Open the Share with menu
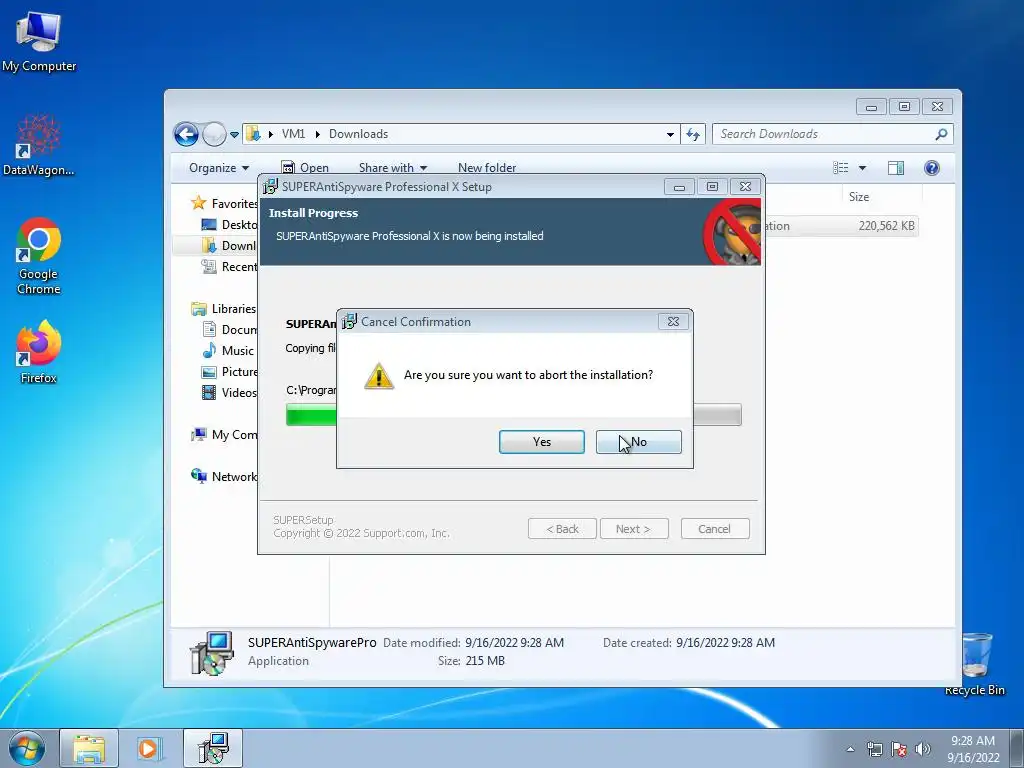The width and height of the screenshot is (1024, 768). tap(392, 168)
